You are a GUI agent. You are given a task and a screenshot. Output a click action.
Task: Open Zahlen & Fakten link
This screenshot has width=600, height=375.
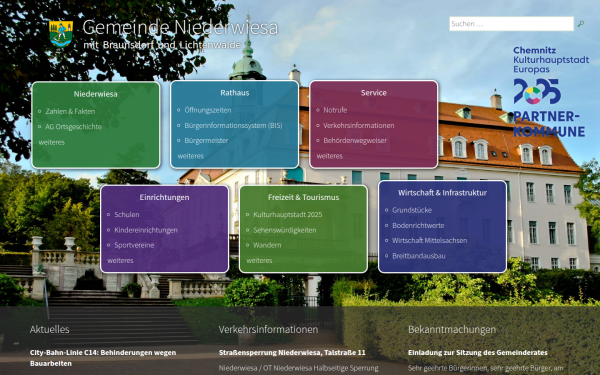click(x=70, y=111)
